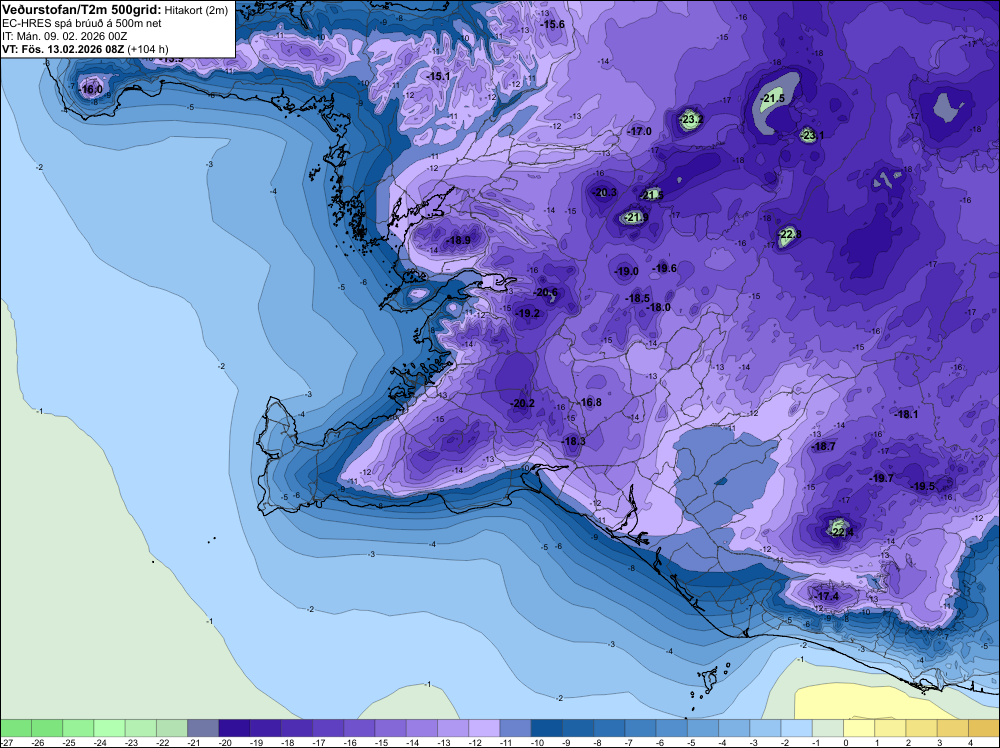Viewport: 1000px width, 748px height.
Task: Click the -19.2 temperature label
Action: click(528, 313)
